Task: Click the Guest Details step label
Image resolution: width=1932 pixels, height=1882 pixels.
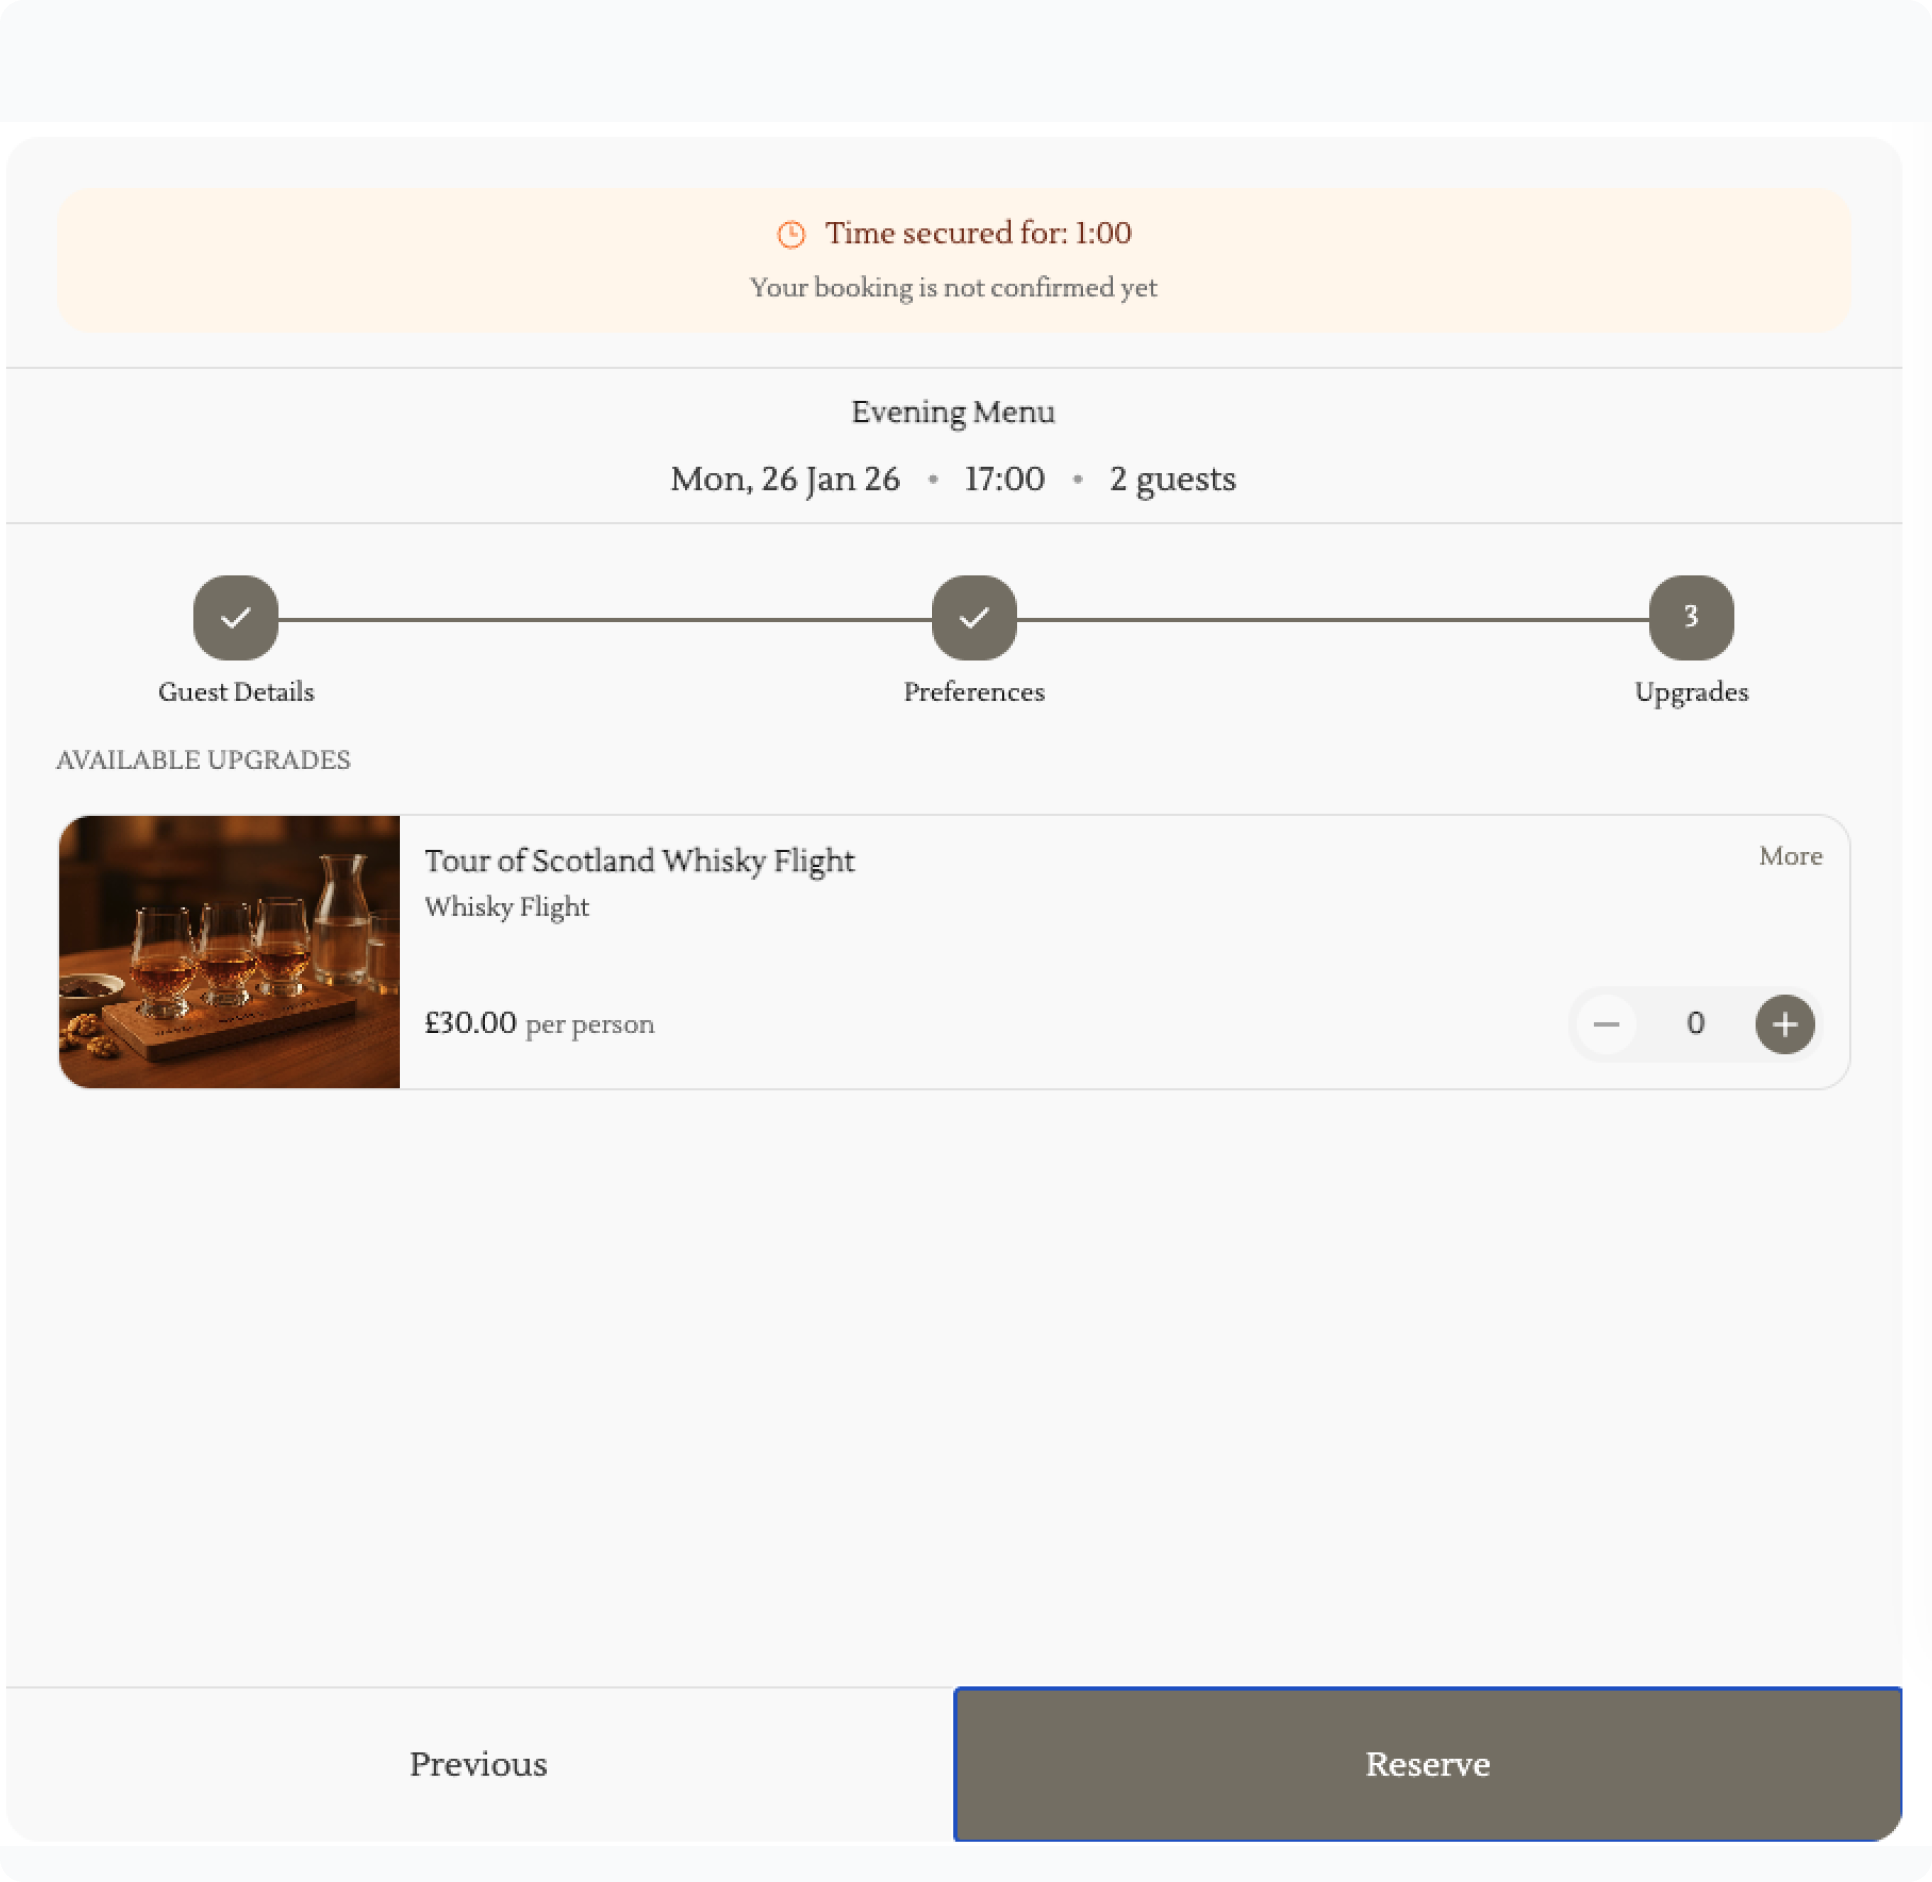Action: pos(236,692)
